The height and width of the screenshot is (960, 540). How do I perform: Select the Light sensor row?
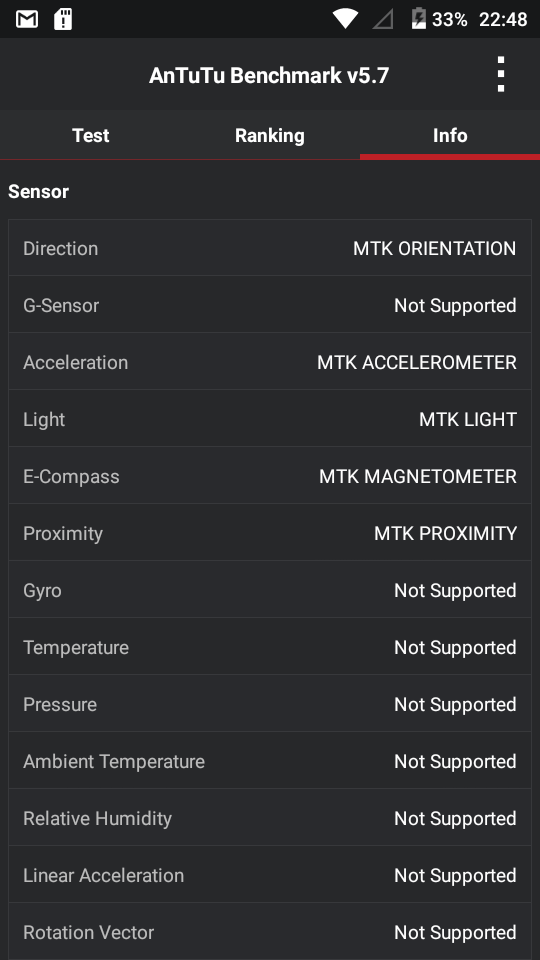point(270,419)
